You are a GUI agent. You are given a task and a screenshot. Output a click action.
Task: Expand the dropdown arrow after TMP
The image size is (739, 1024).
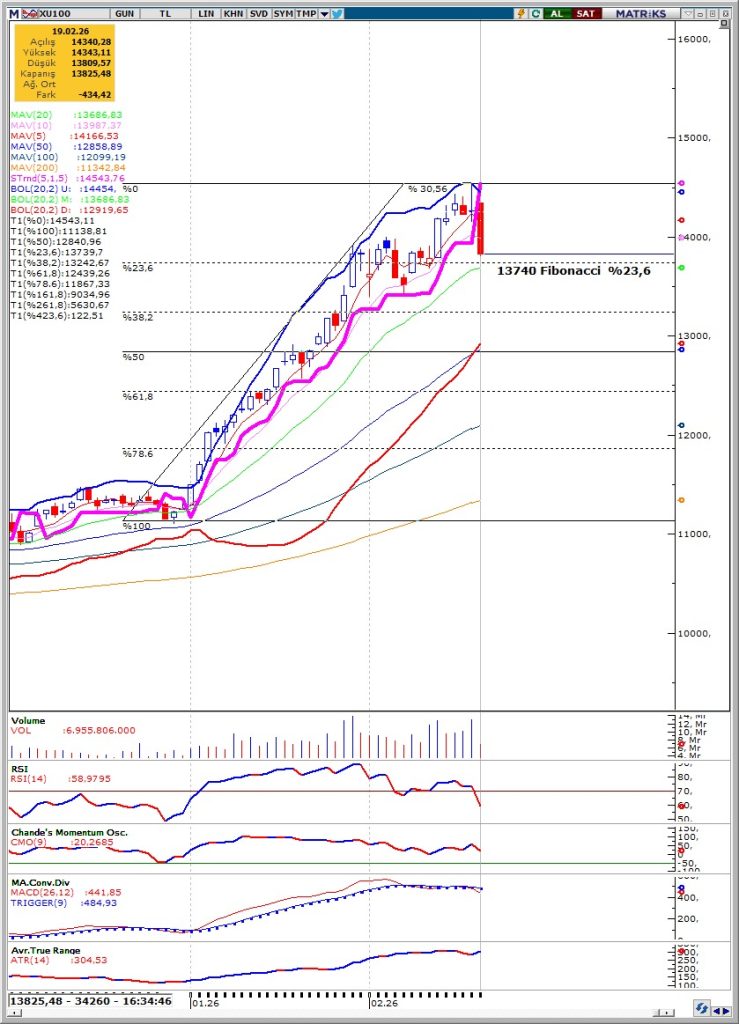tap(323, 13)
